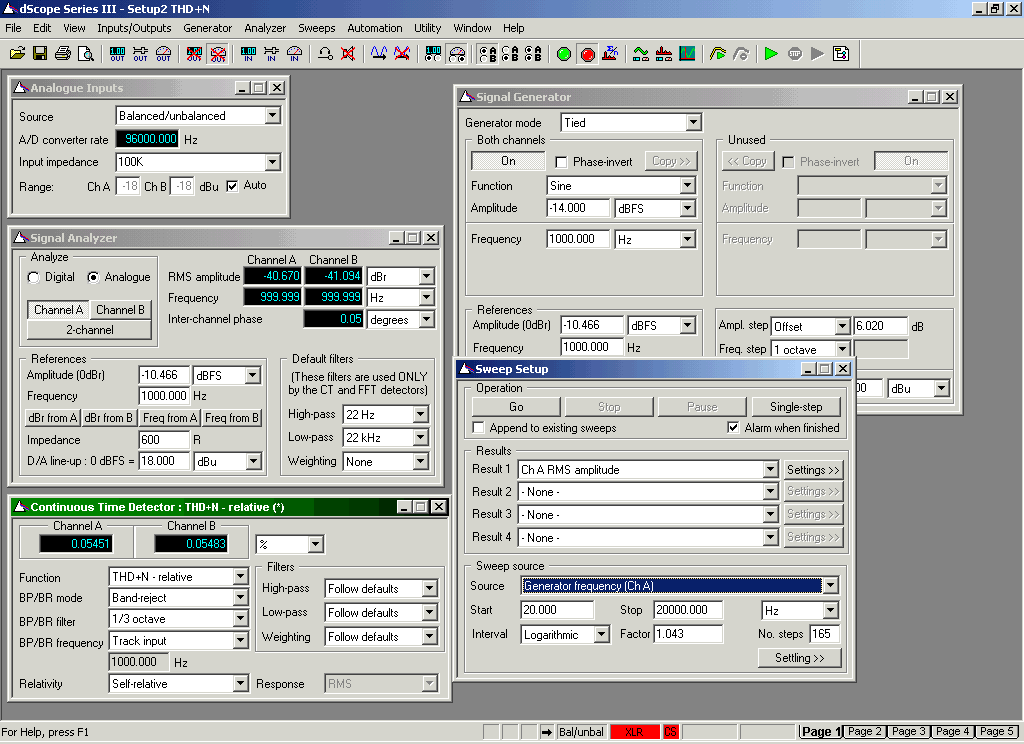Click the blue waveform with arrow icon
Viewport: 1024px width, 744px height.
tap(379, 54)
